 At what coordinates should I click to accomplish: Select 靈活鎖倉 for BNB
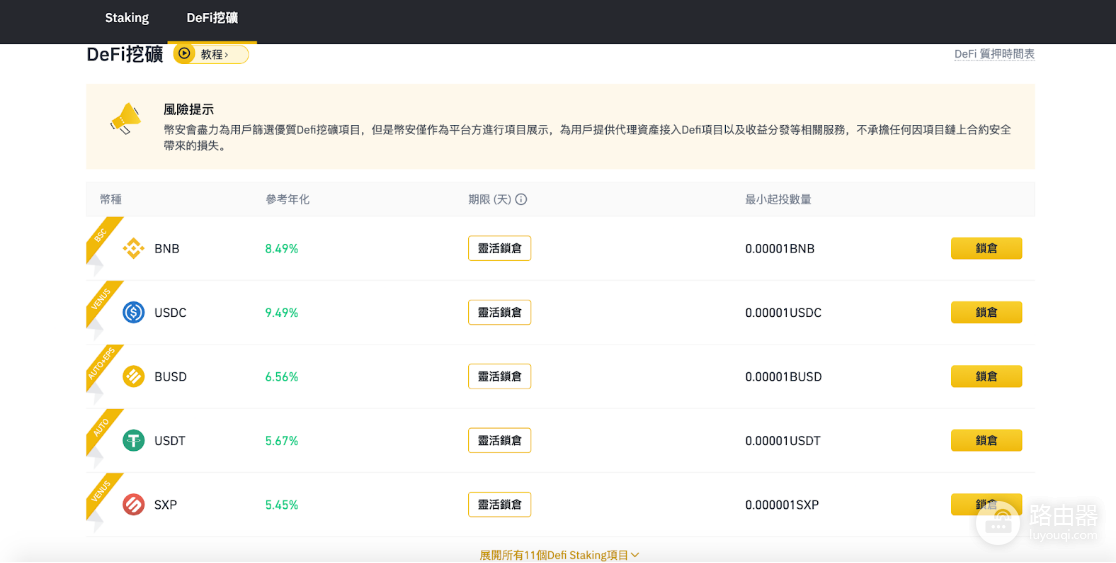[x=499, y=248]
